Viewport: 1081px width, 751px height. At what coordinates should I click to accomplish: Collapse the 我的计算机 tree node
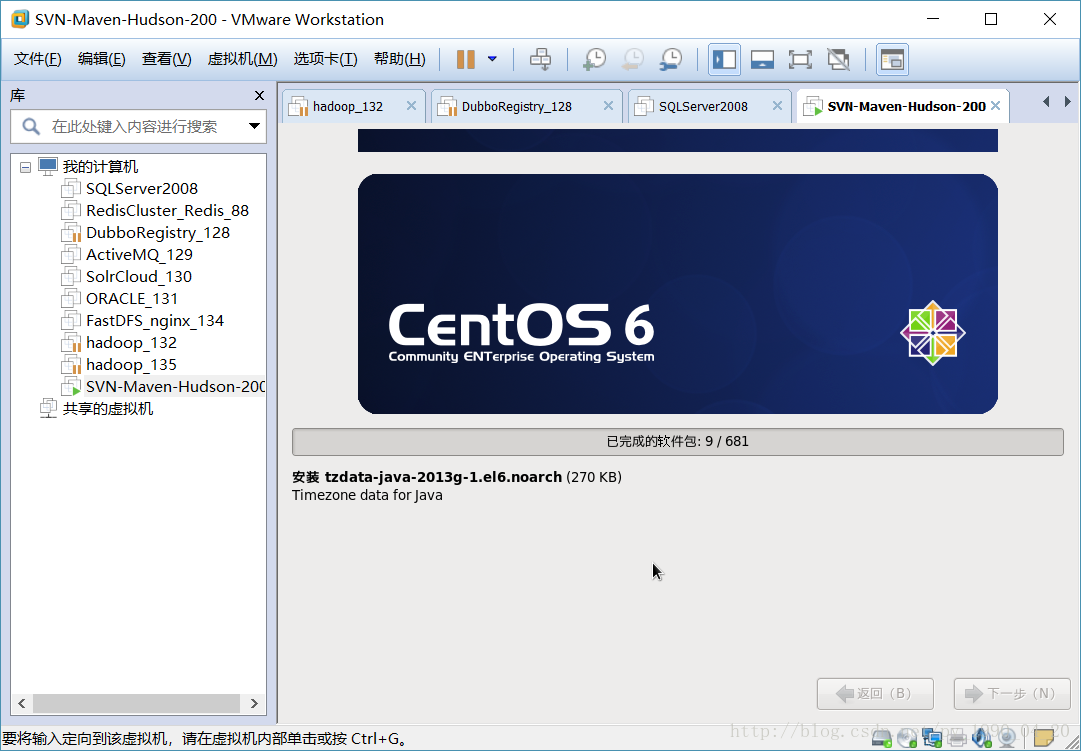pyautogui.click(x=26, y=167)
